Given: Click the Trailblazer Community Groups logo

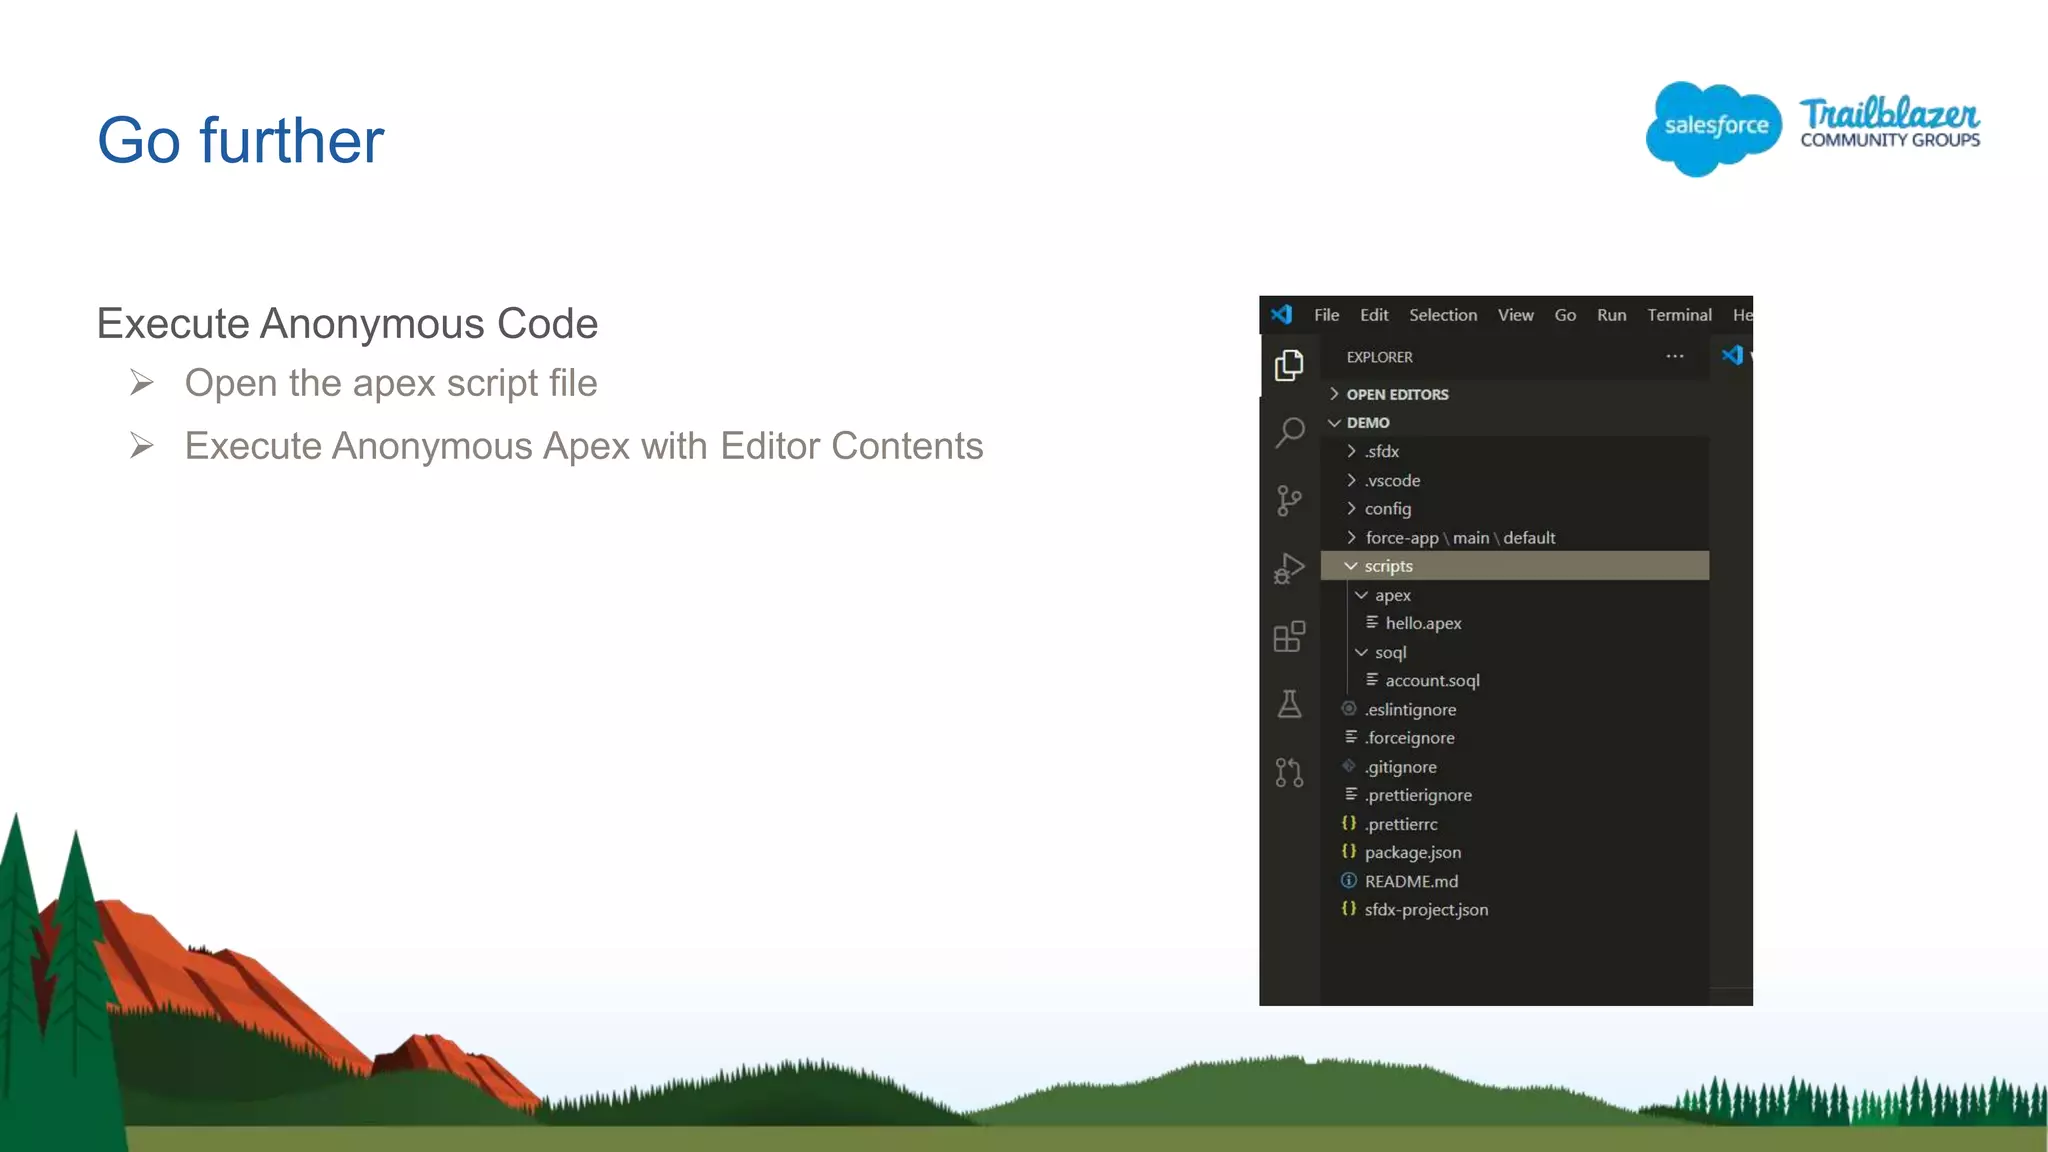Looking at the screenshot, I should click(x=1890, y=123).
